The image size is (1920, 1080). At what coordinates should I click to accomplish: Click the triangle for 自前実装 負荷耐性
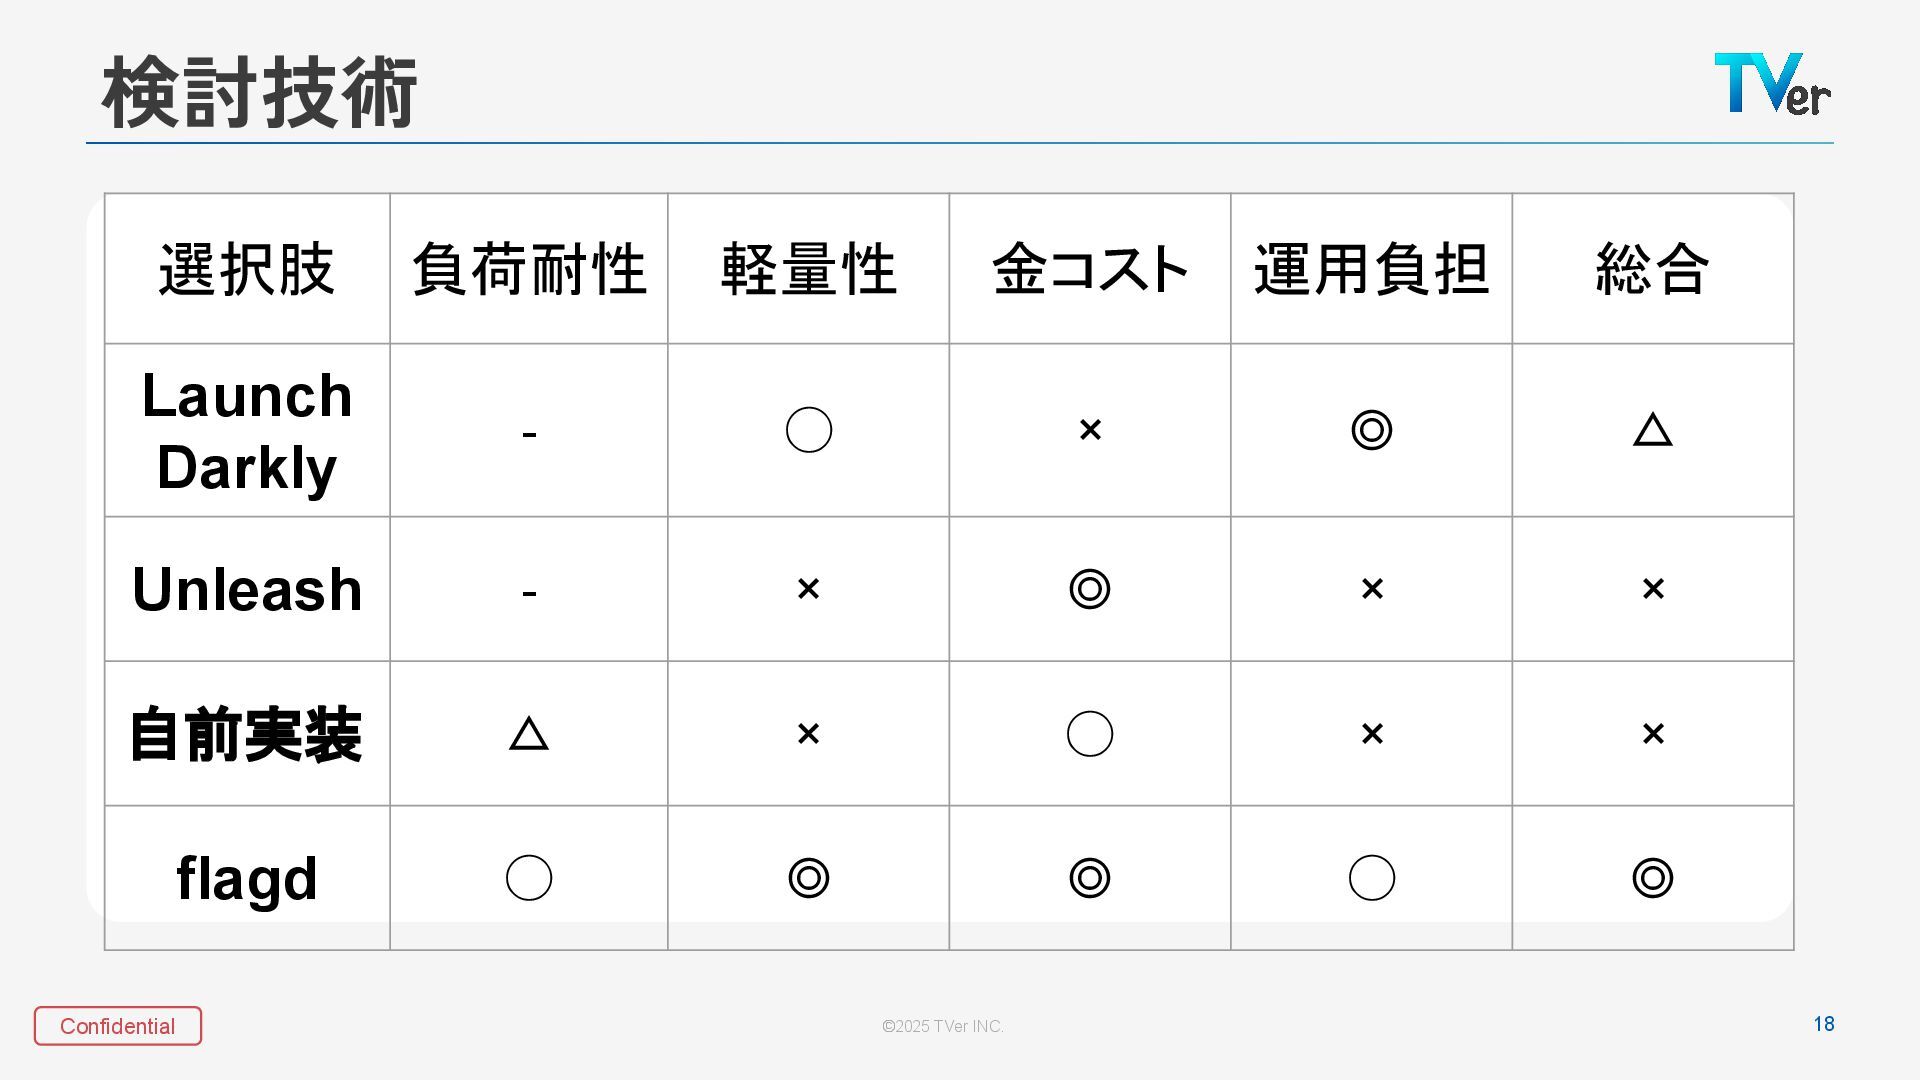529,734
